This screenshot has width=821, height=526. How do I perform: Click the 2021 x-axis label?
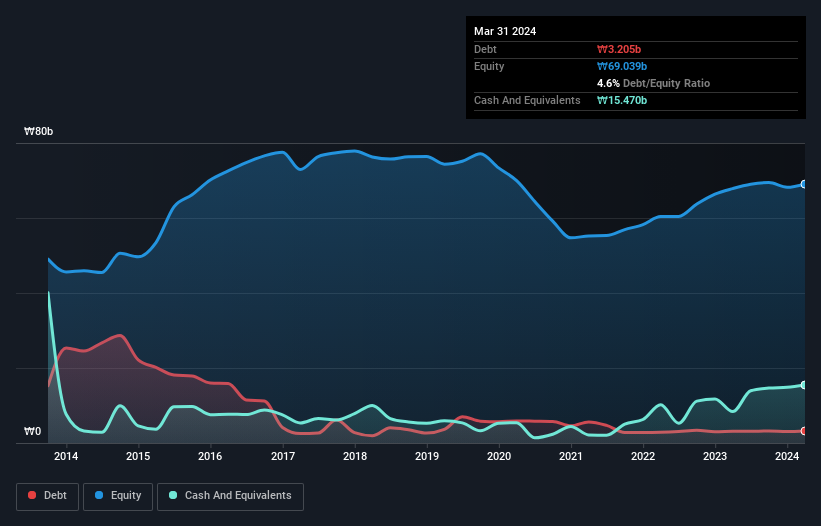point(571,456)
